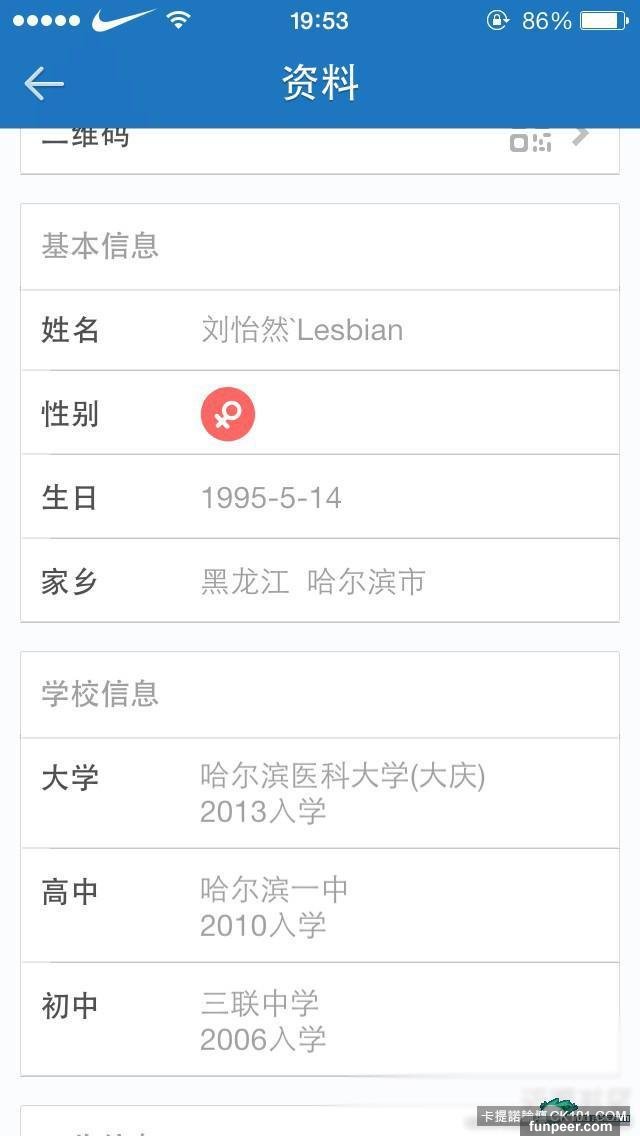Tap the 学校信息 section header
The height and width of the screenshot is (1136, 640).
(x=100, y=694)
